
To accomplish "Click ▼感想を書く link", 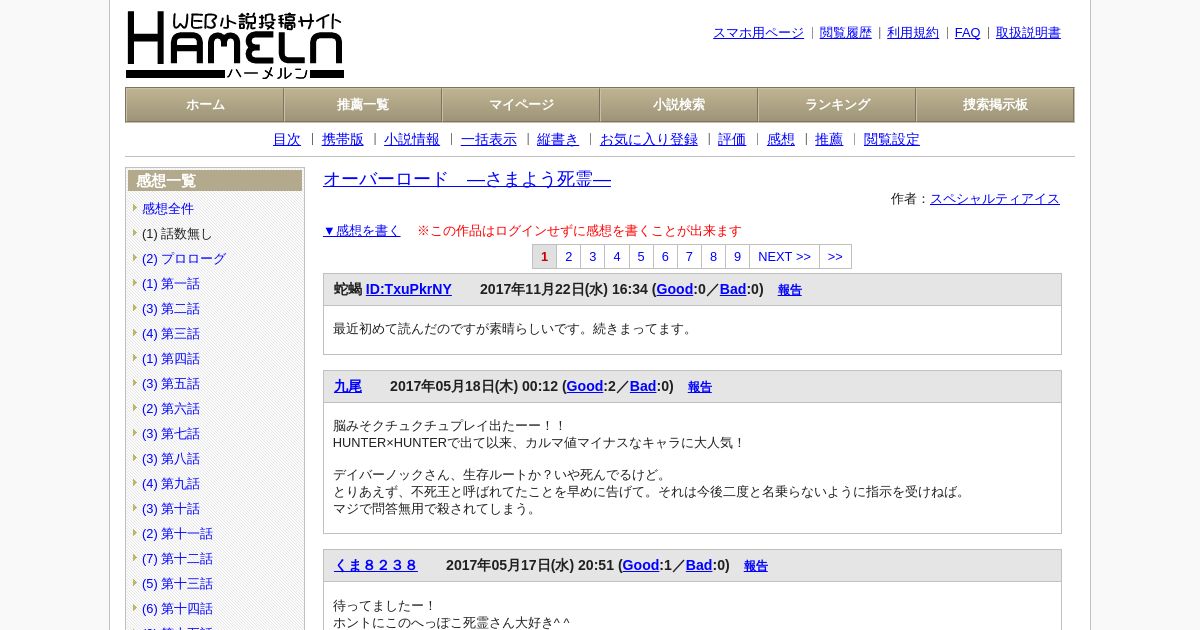I will [362, 231].
